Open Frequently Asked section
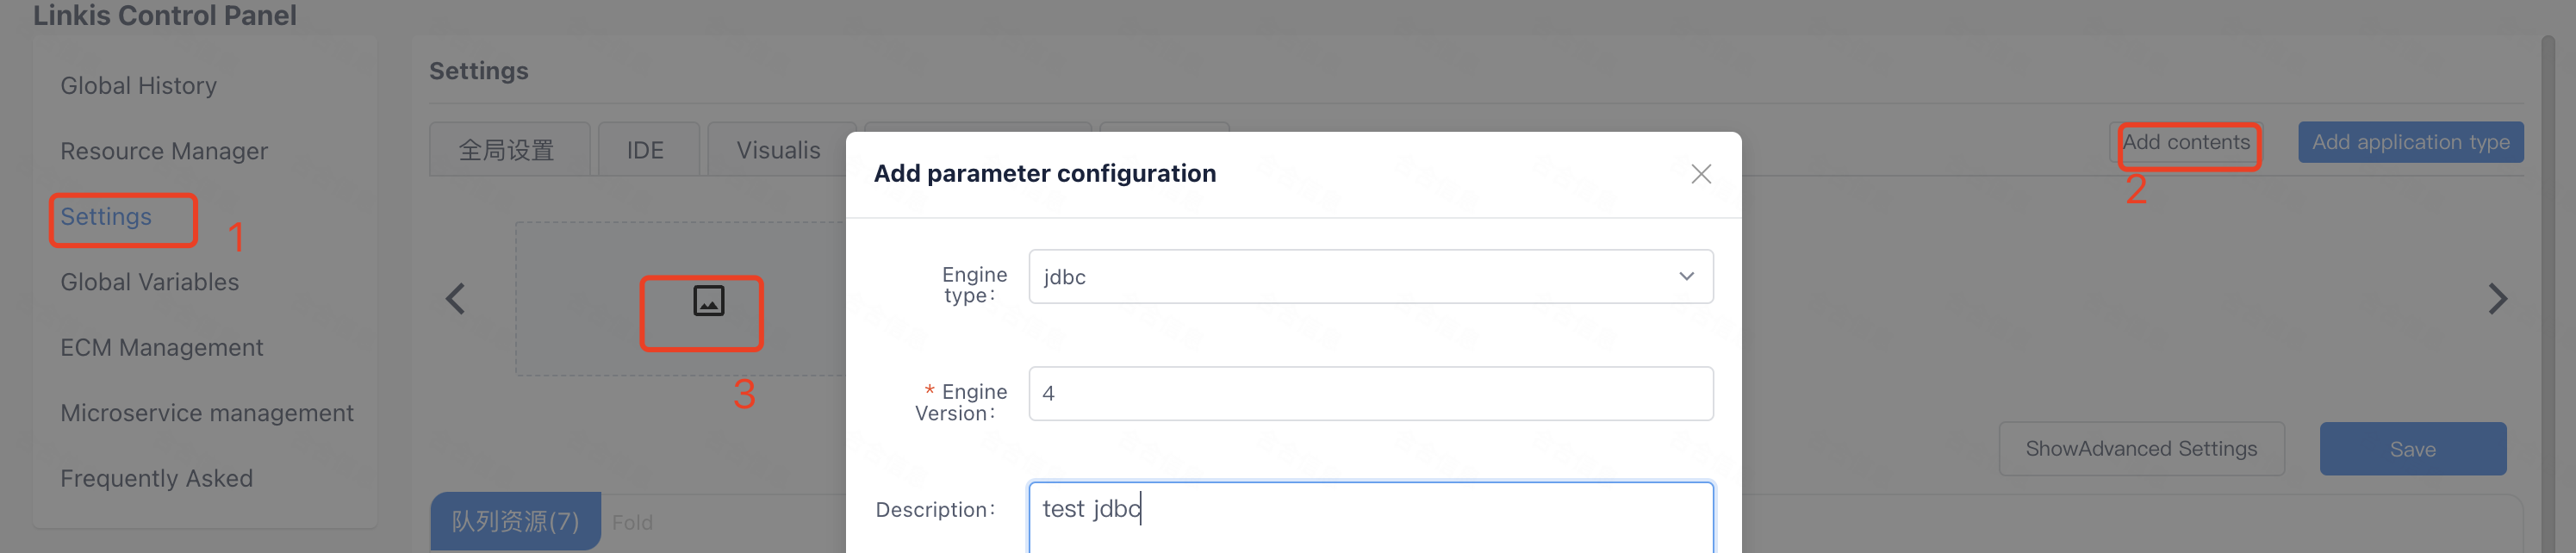The width and height of the screenshot is (2576, 553). pos(156,478)
